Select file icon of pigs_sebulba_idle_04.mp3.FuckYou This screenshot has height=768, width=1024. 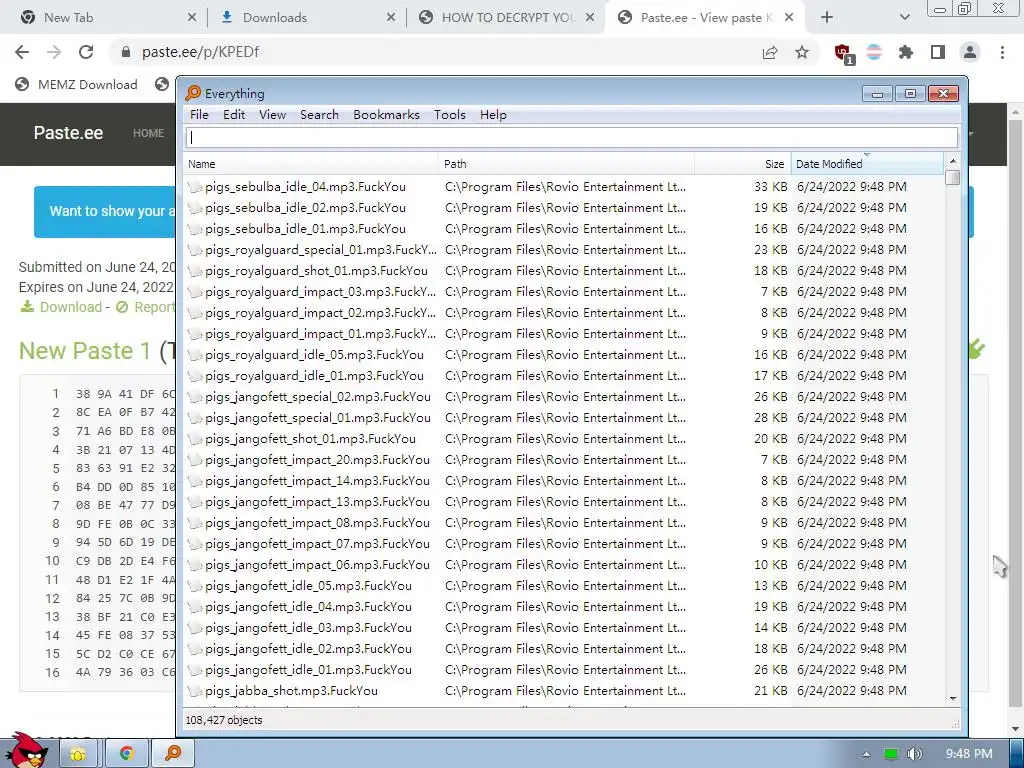click(195, 187)
